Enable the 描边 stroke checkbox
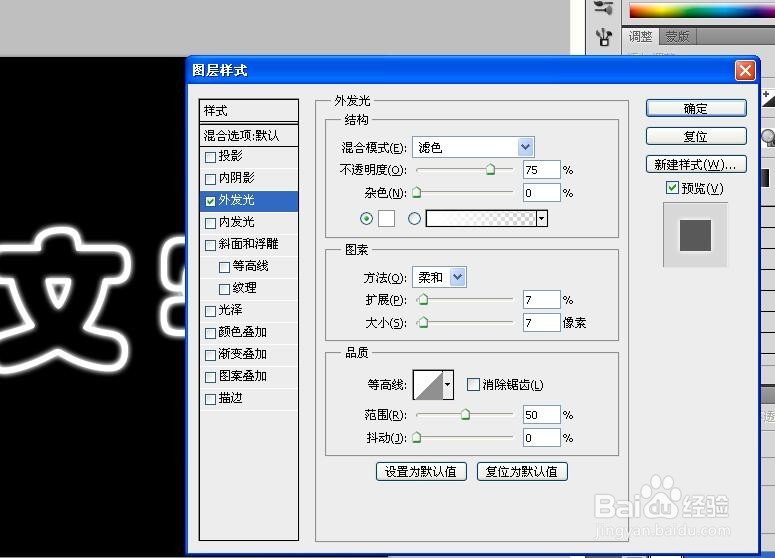Viewport: 775px width, 558px height. (211, 399)
